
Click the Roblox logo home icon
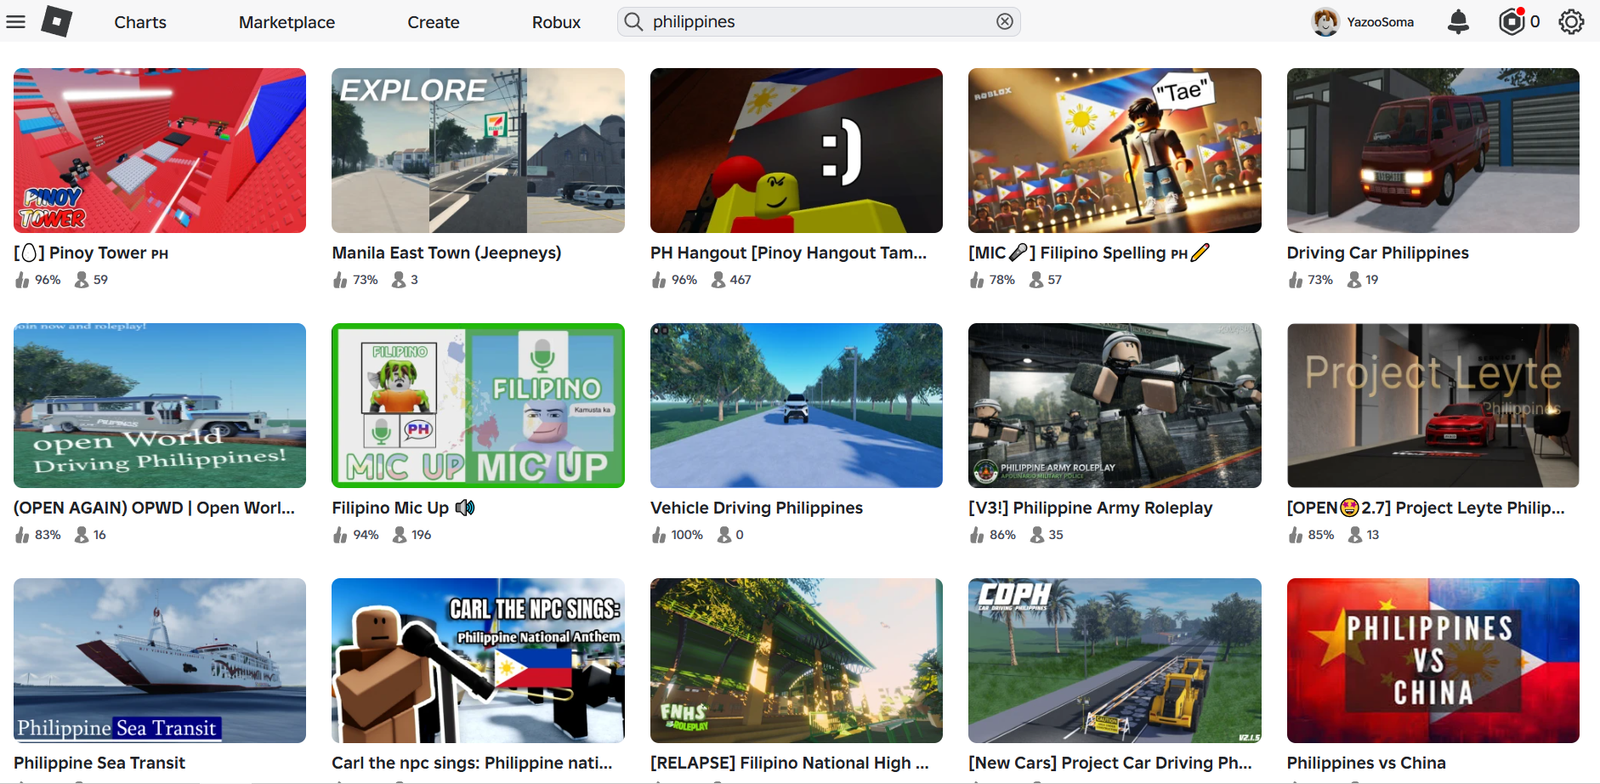click(x=57, y=21)
